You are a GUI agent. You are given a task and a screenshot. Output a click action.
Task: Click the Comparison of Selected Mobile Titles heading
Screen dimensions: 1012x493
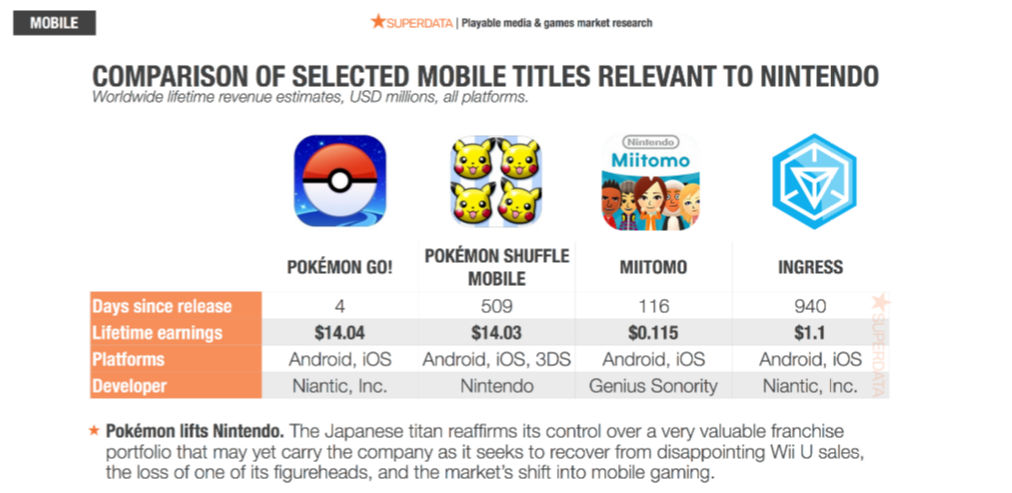pos(486,75)
